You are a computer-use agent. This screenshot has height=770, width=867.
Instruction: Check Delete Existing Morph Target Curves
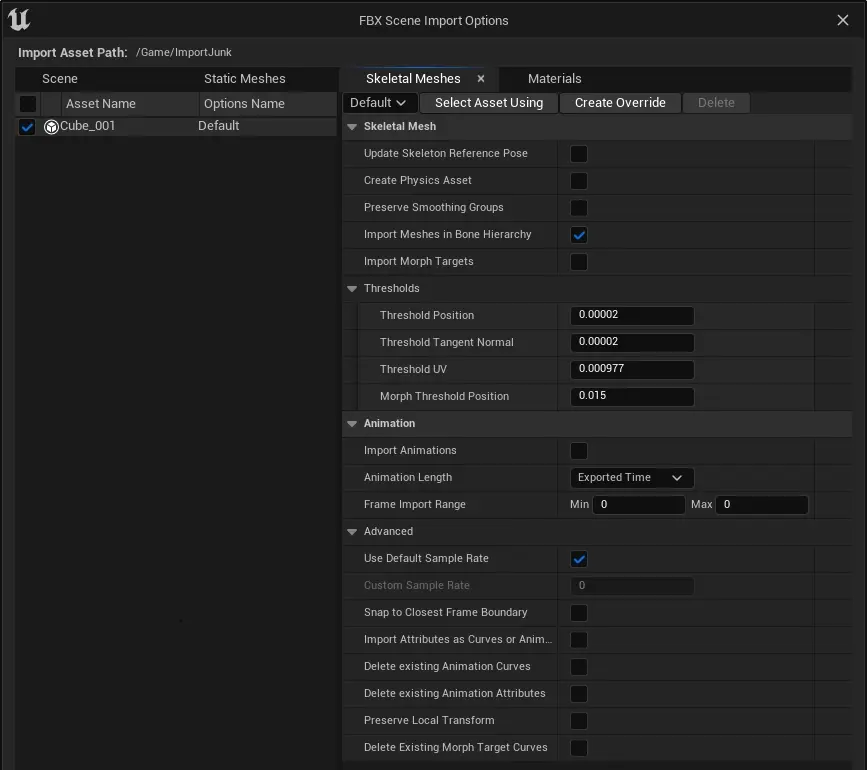(578, 748)
